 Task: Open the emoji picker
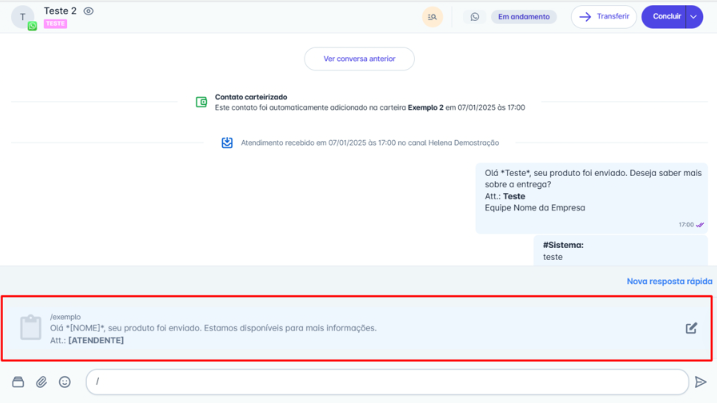tap(65, 382)
